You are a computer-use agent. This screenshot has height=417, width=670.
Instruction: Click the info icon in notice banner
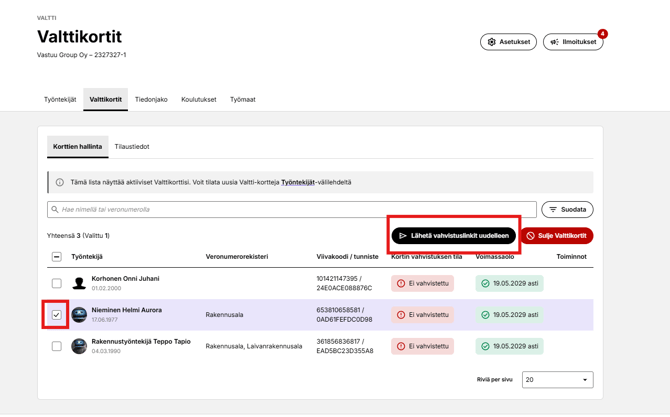[x=60, y=182]
